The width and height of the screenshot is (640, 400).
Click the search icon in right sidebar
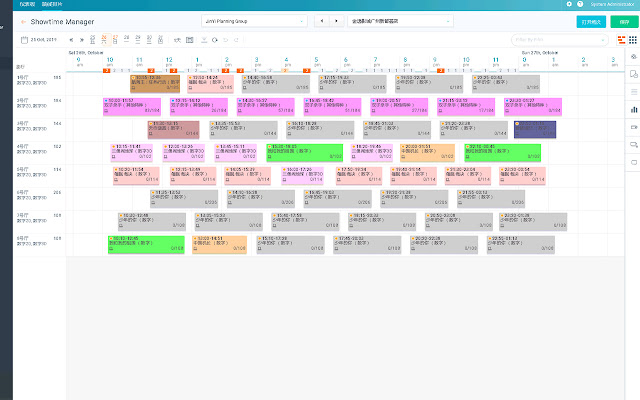tap(633, 144)
